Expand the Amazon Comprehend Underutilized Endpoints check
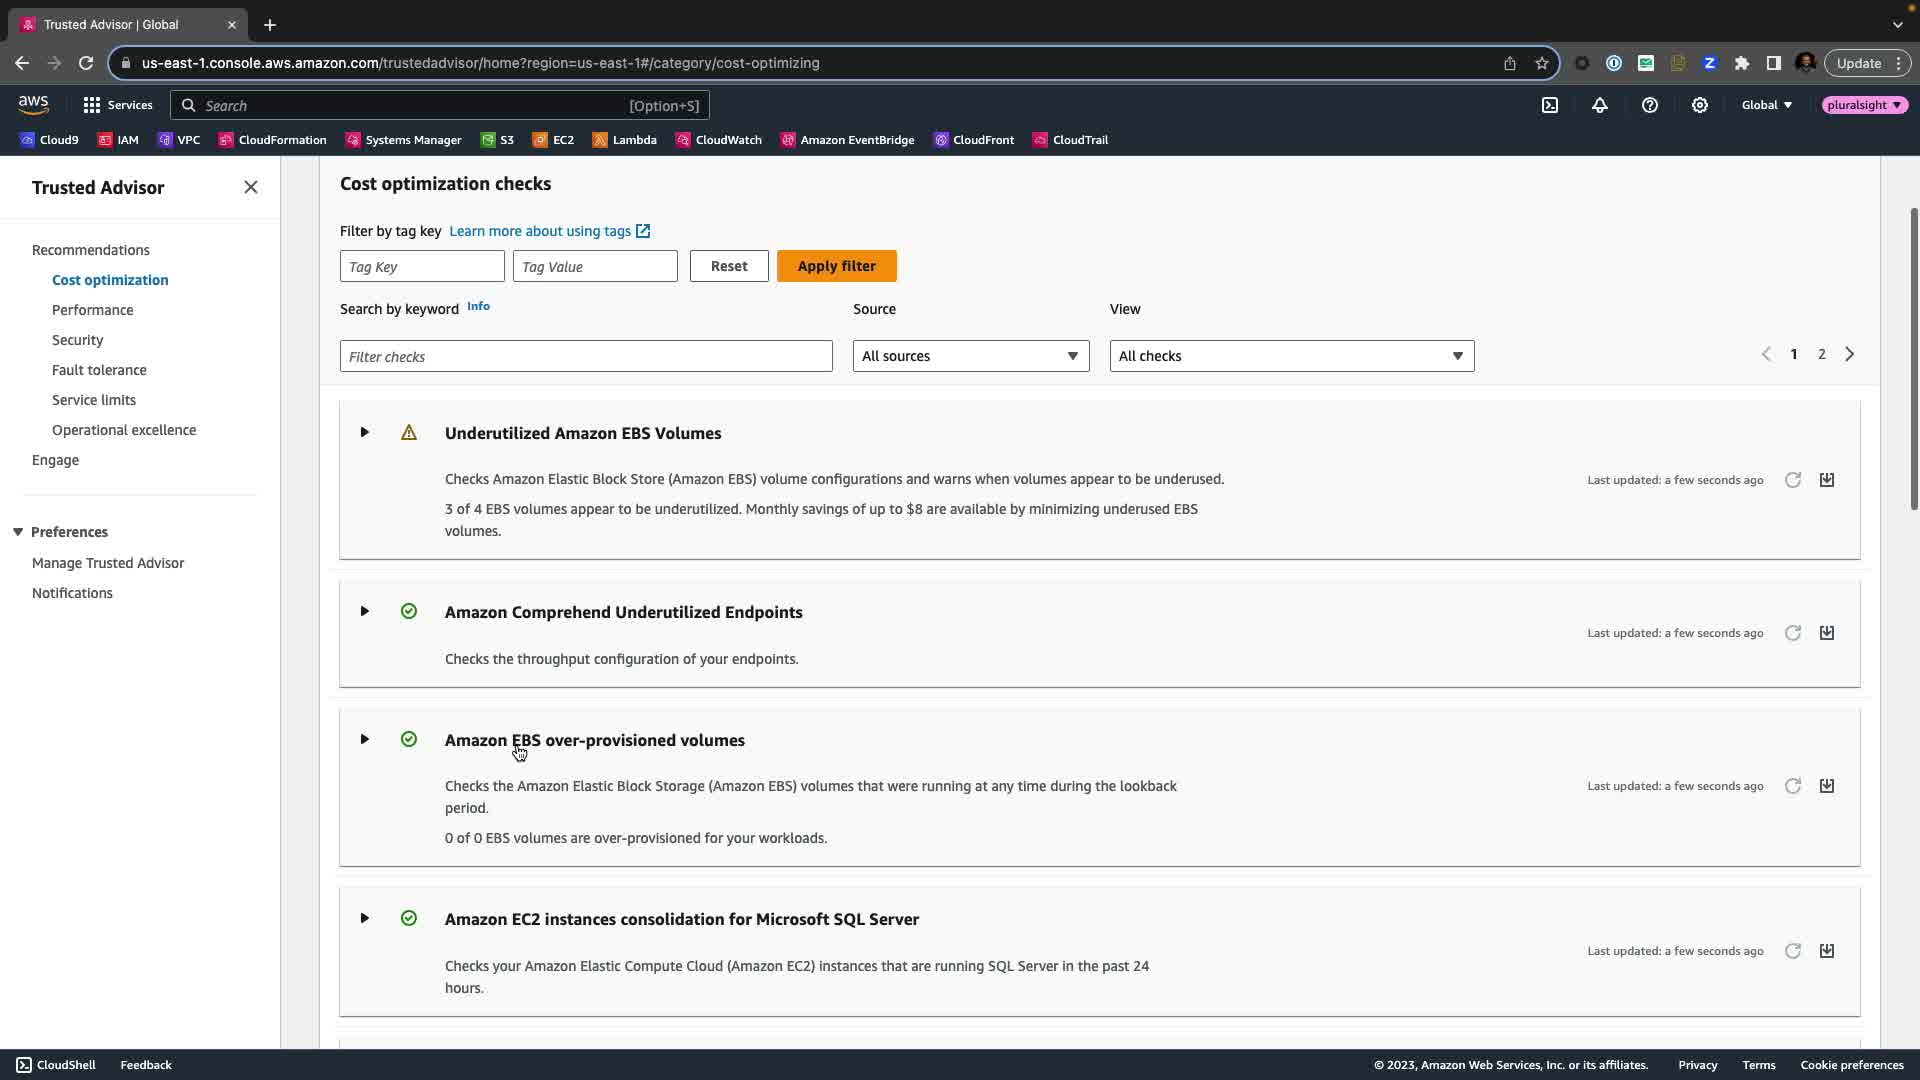This screenshot has height=1080, width=1920. [365, 612]
